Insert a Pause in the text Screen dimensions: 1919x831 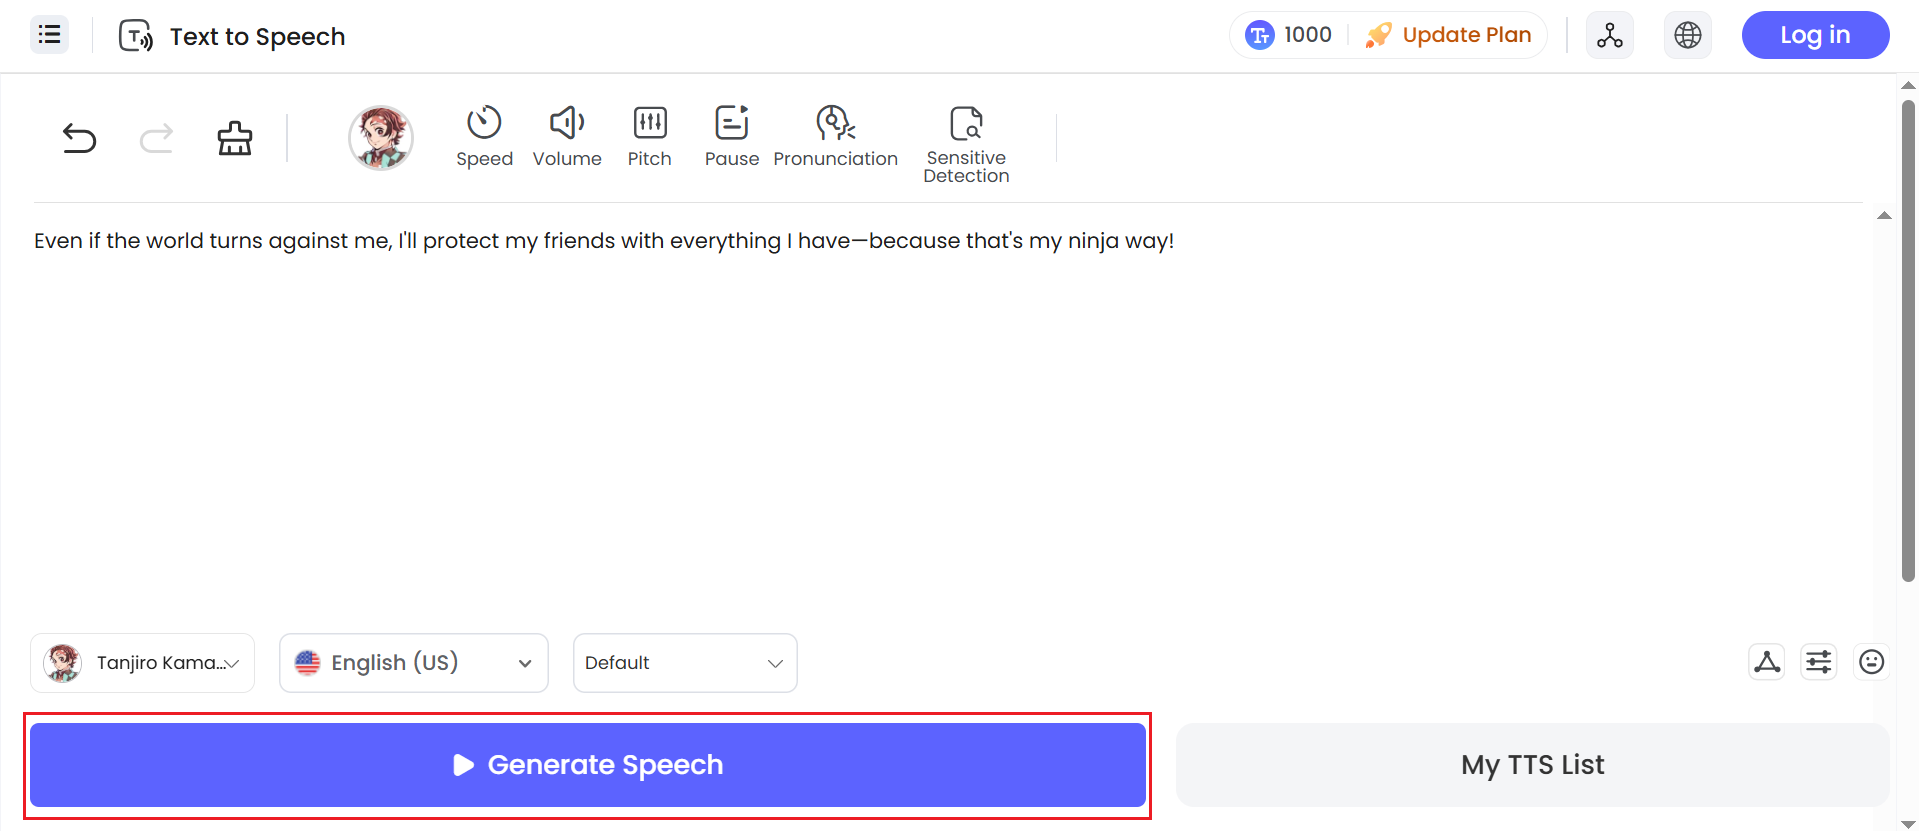(732, 137)
